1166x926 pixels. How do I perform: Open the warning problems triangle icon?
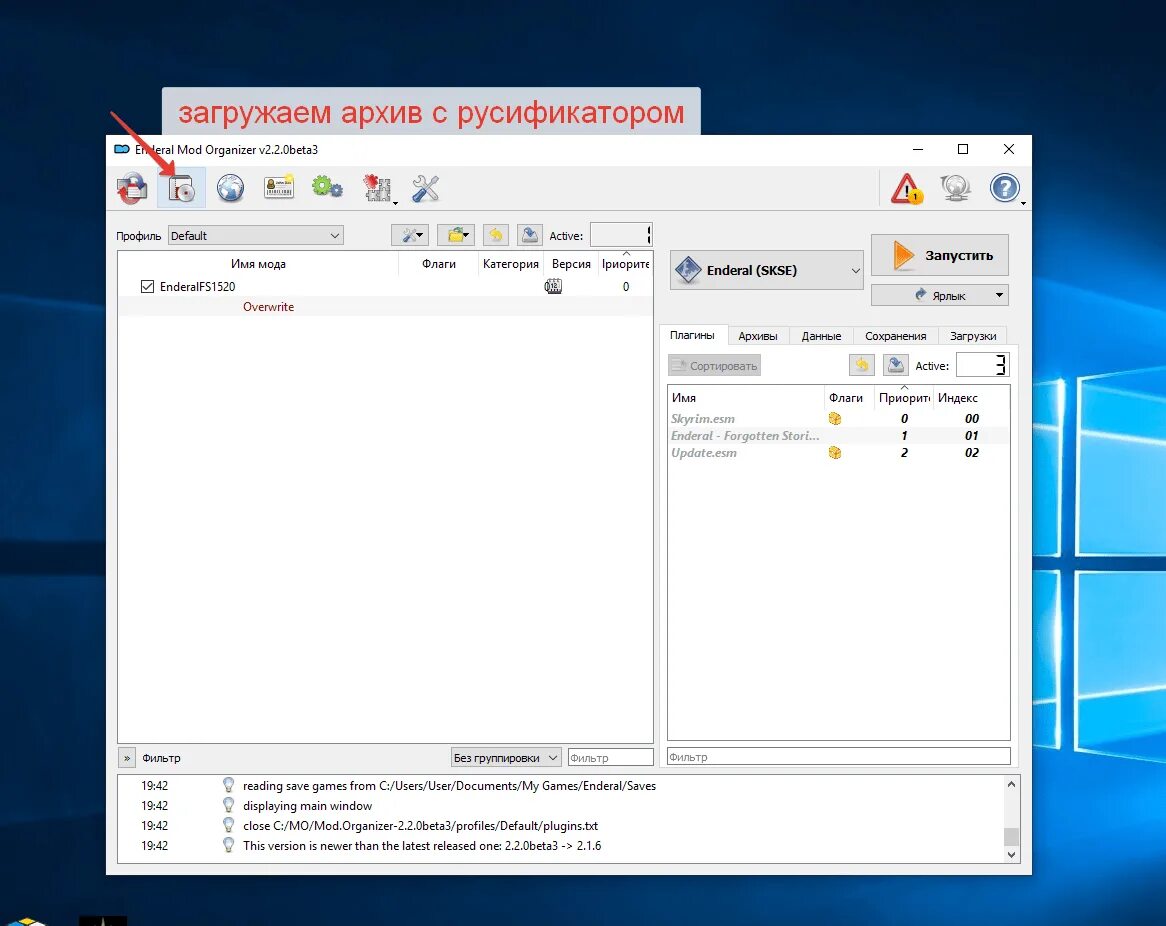(906, 188)
